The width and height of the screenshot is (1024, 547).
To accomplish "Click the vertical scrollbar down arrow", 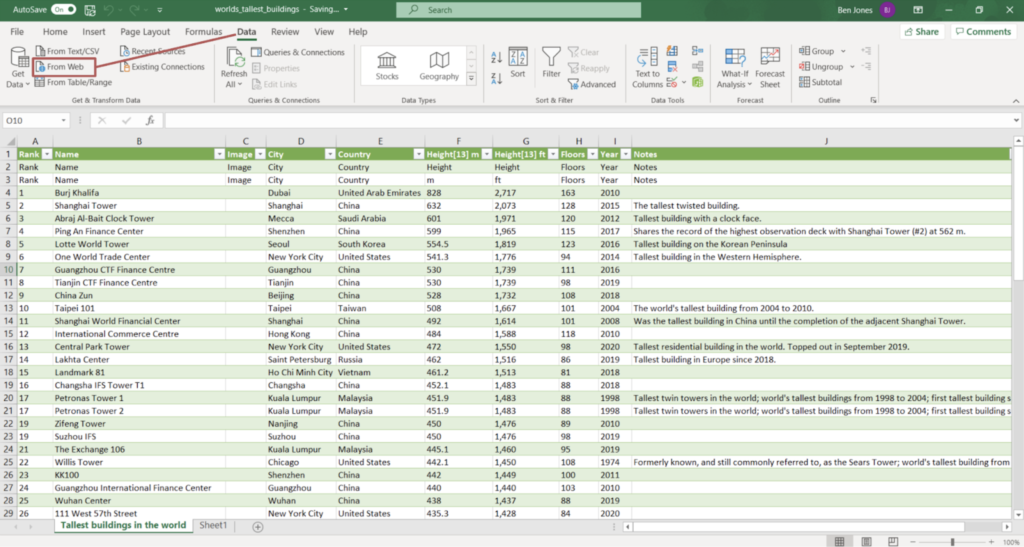I will coord(1017,514).
